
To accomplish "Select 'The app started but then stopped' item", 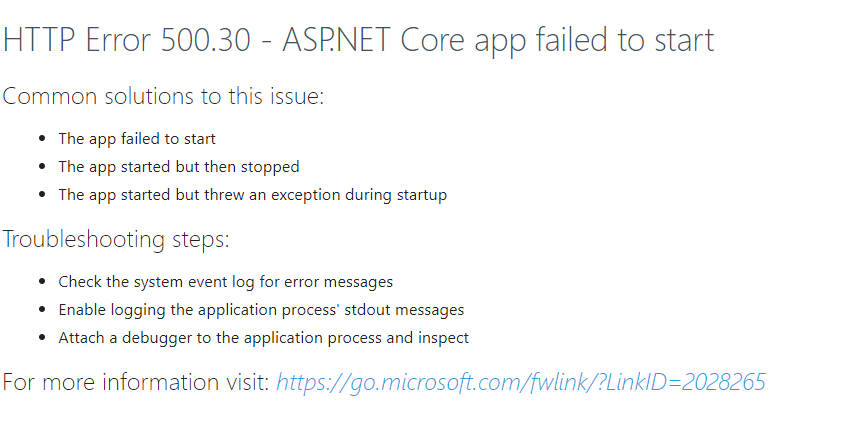I will pyautogui.click(x=179, y=167).
